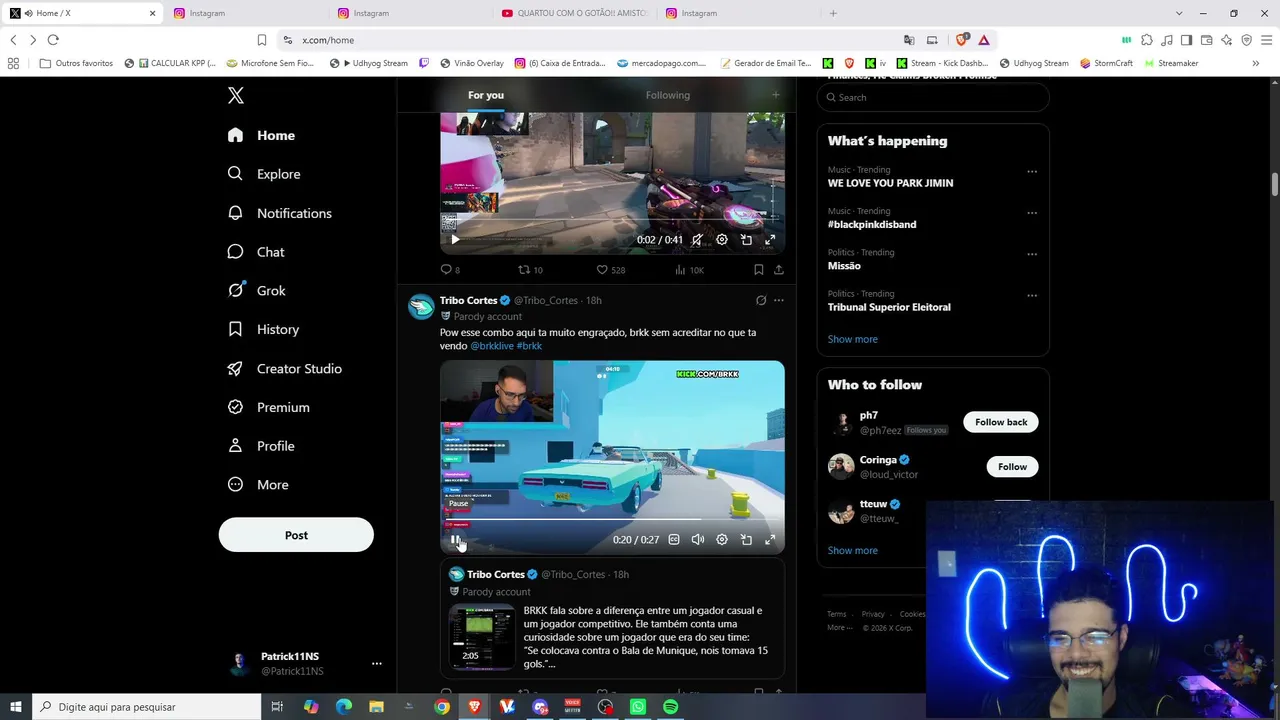Open a new browser tab

click(833, 13)
